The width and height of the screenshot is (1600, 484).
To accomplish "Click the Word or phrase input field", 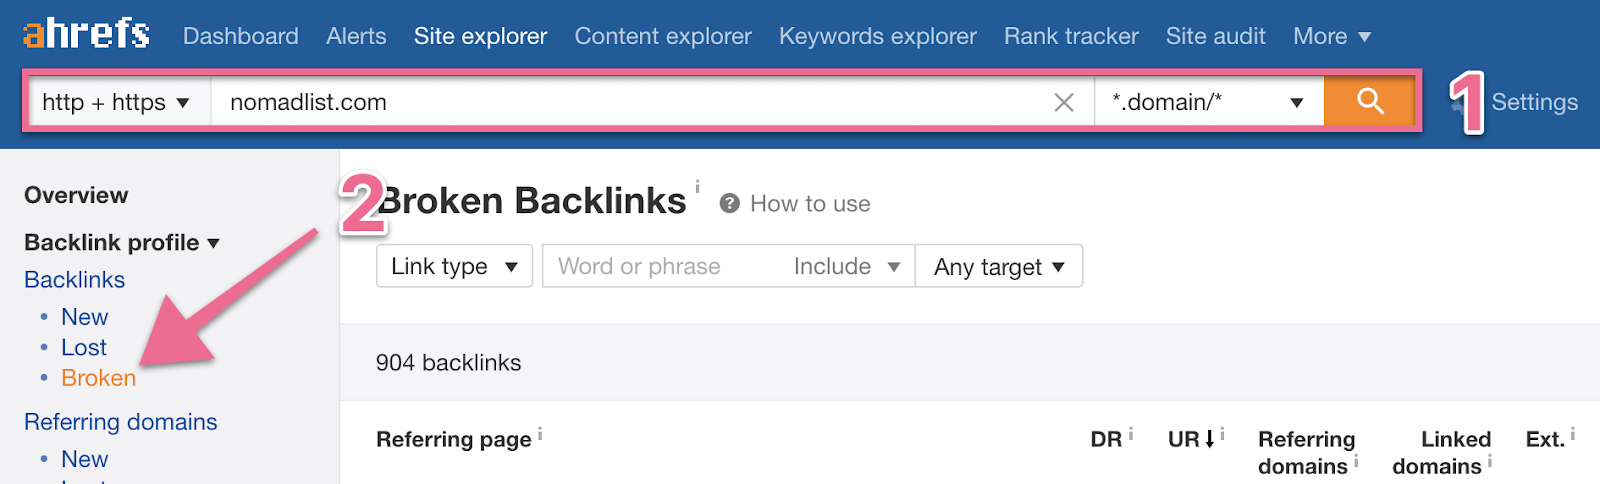I will (660, 266).
